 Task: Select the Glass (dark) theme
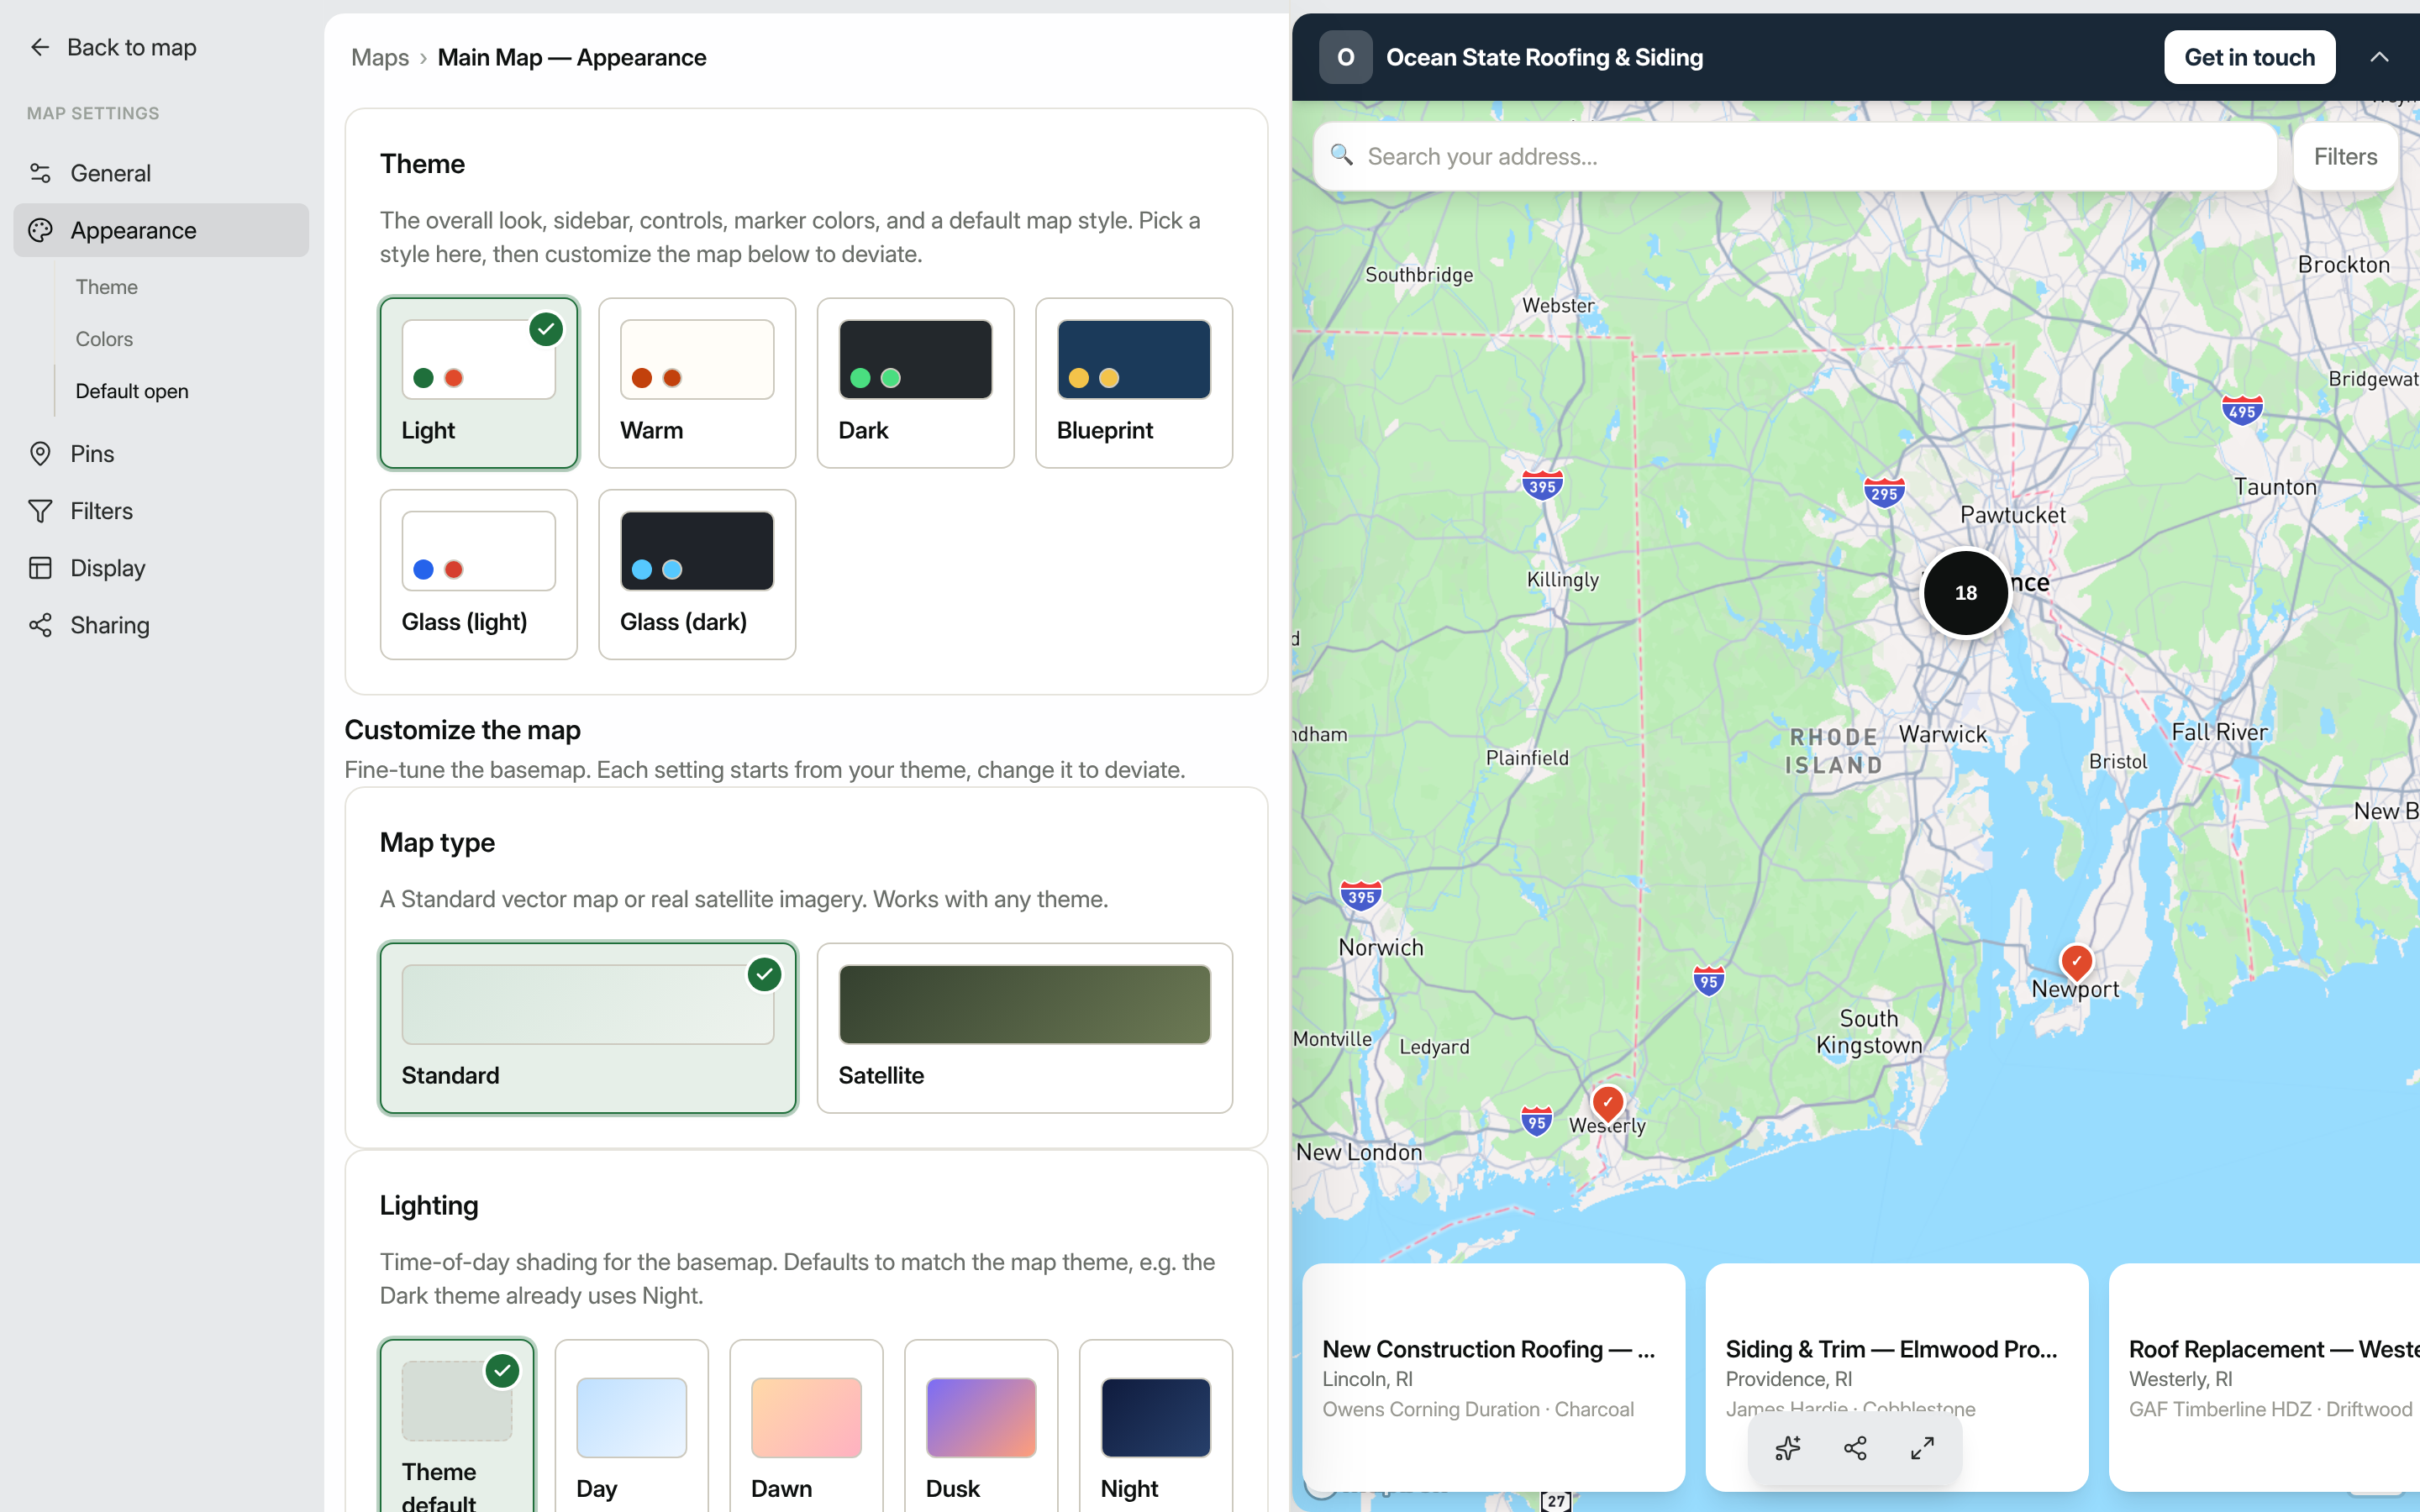tap(697, 574)
